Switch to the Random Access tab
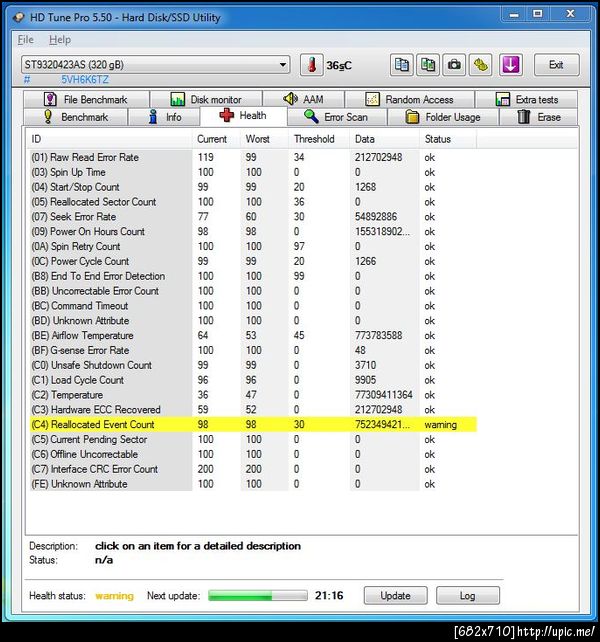This screenshot has width=600, height=642. (410, 99)
